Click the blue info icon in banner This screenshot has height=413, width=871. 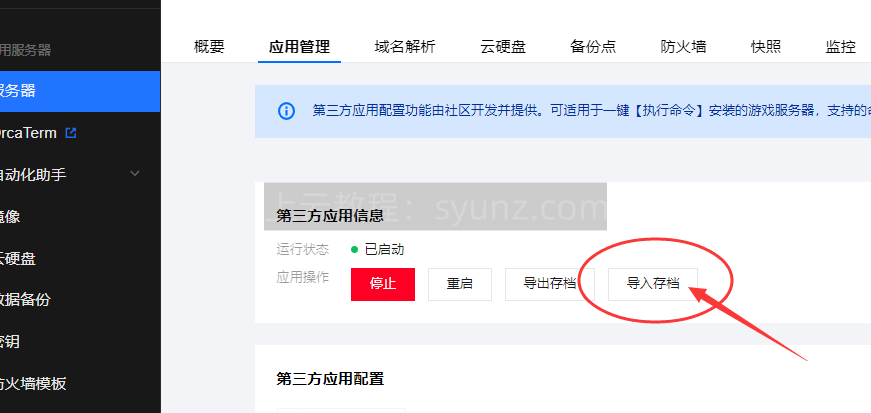tap(286, 111)
